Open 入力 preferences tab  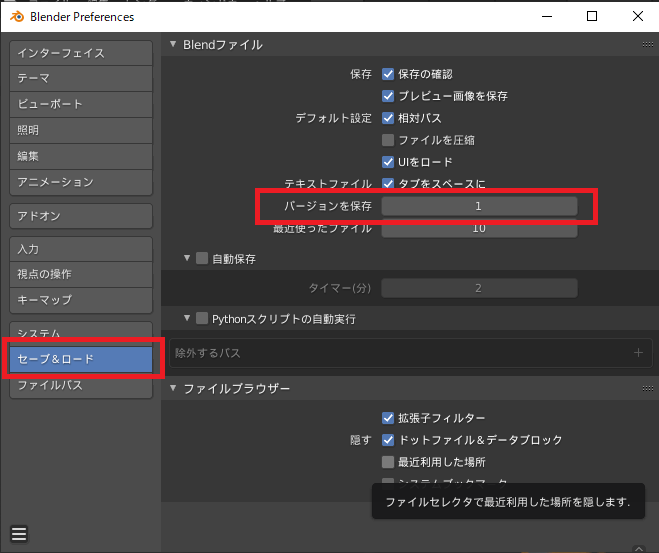click(81, 249)
